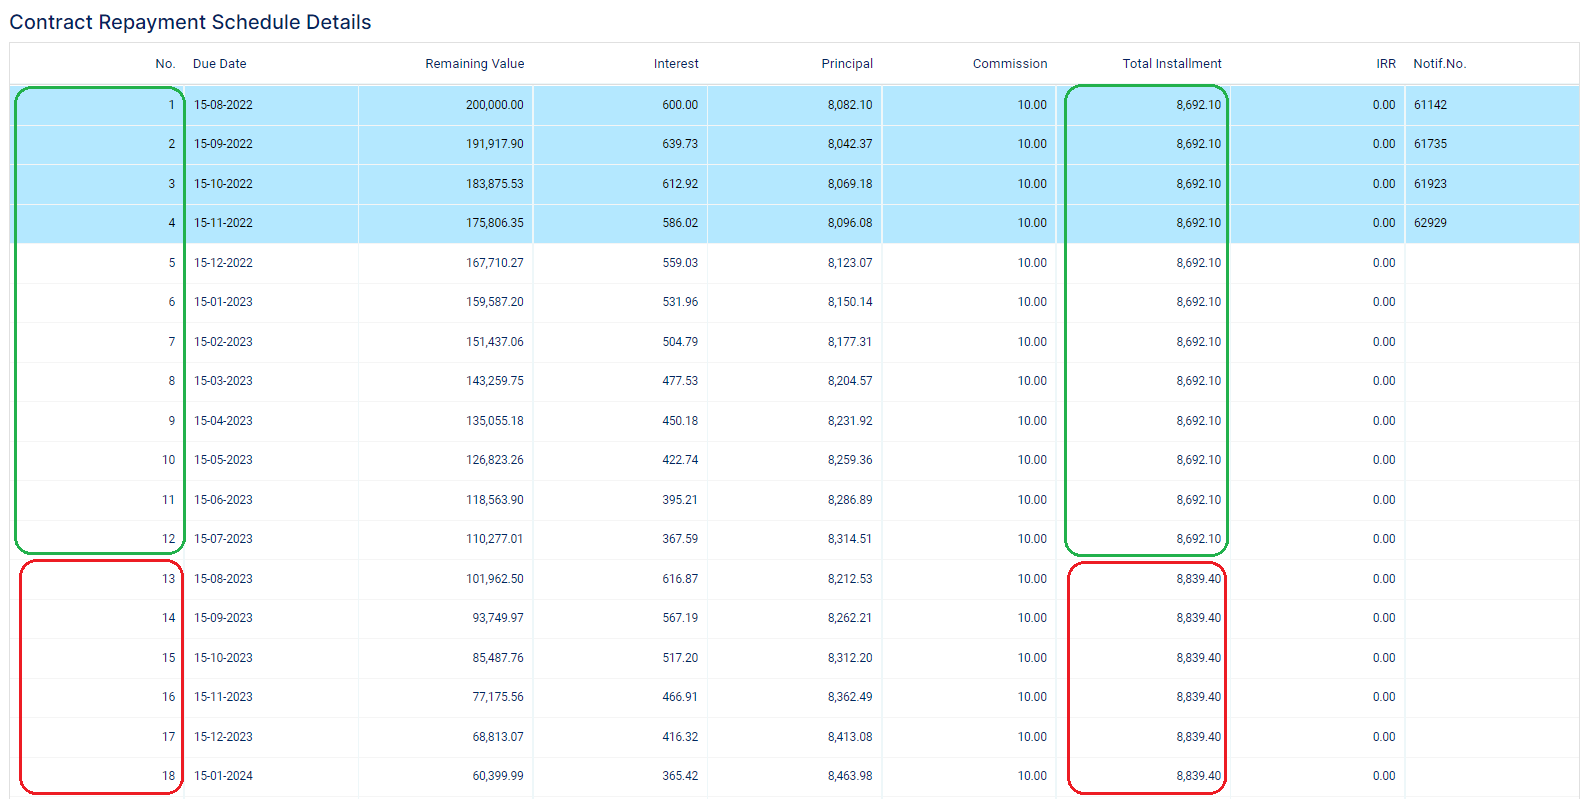The width and height of the screenshot is (1586, 799).
Task: Click total installment 8,839.40 in row 15
Action: coord(1198,658)
